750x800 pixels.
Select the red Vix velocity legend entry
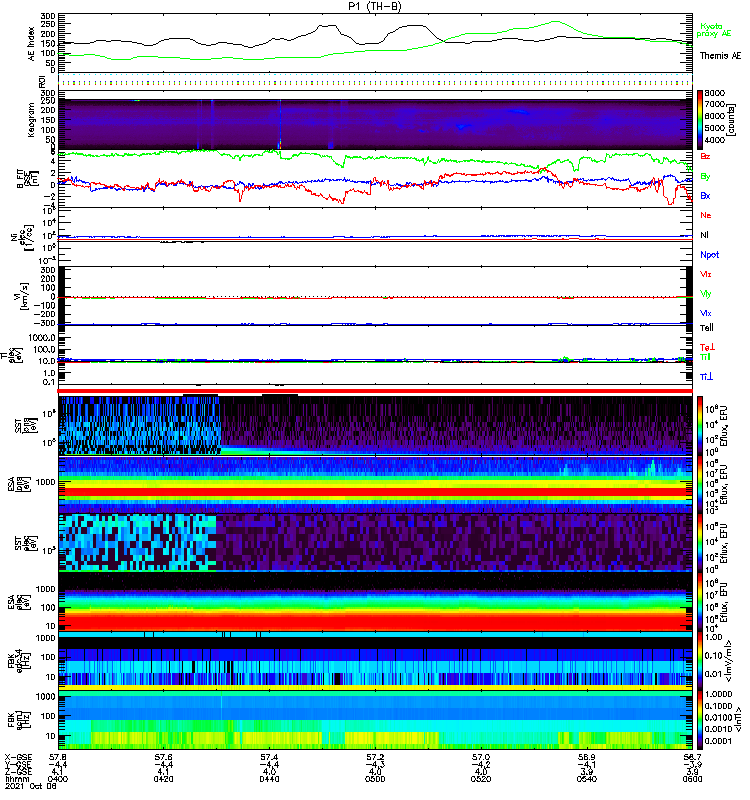(706, 274)
